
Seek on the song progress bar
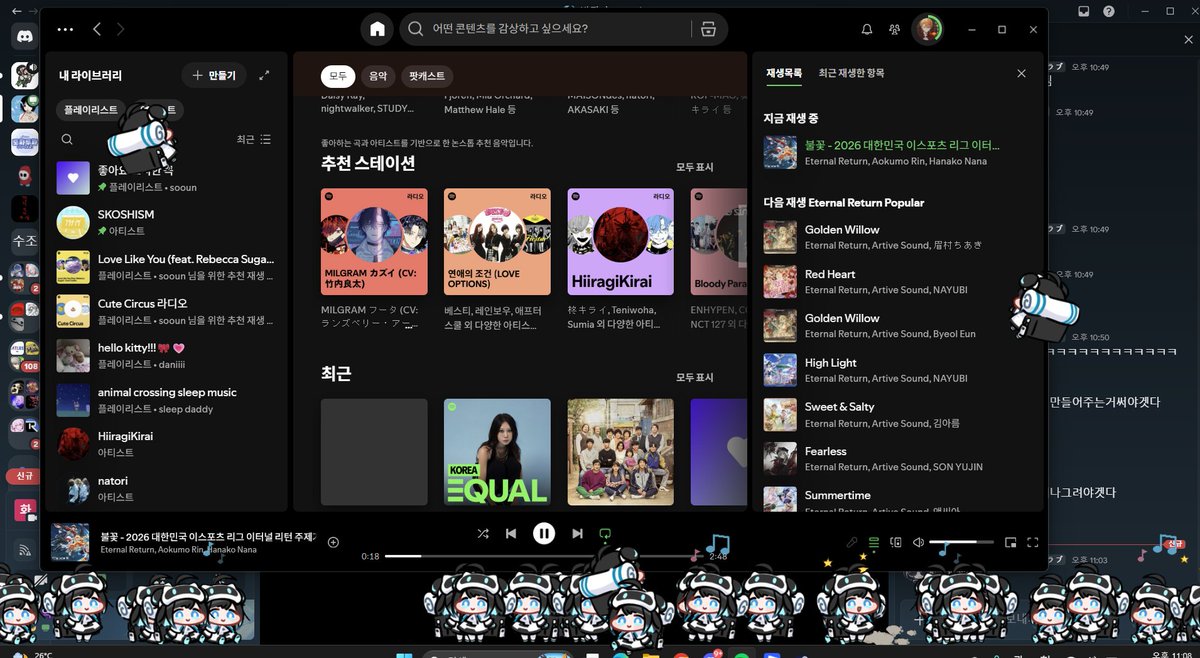click(x=544, y=556)
